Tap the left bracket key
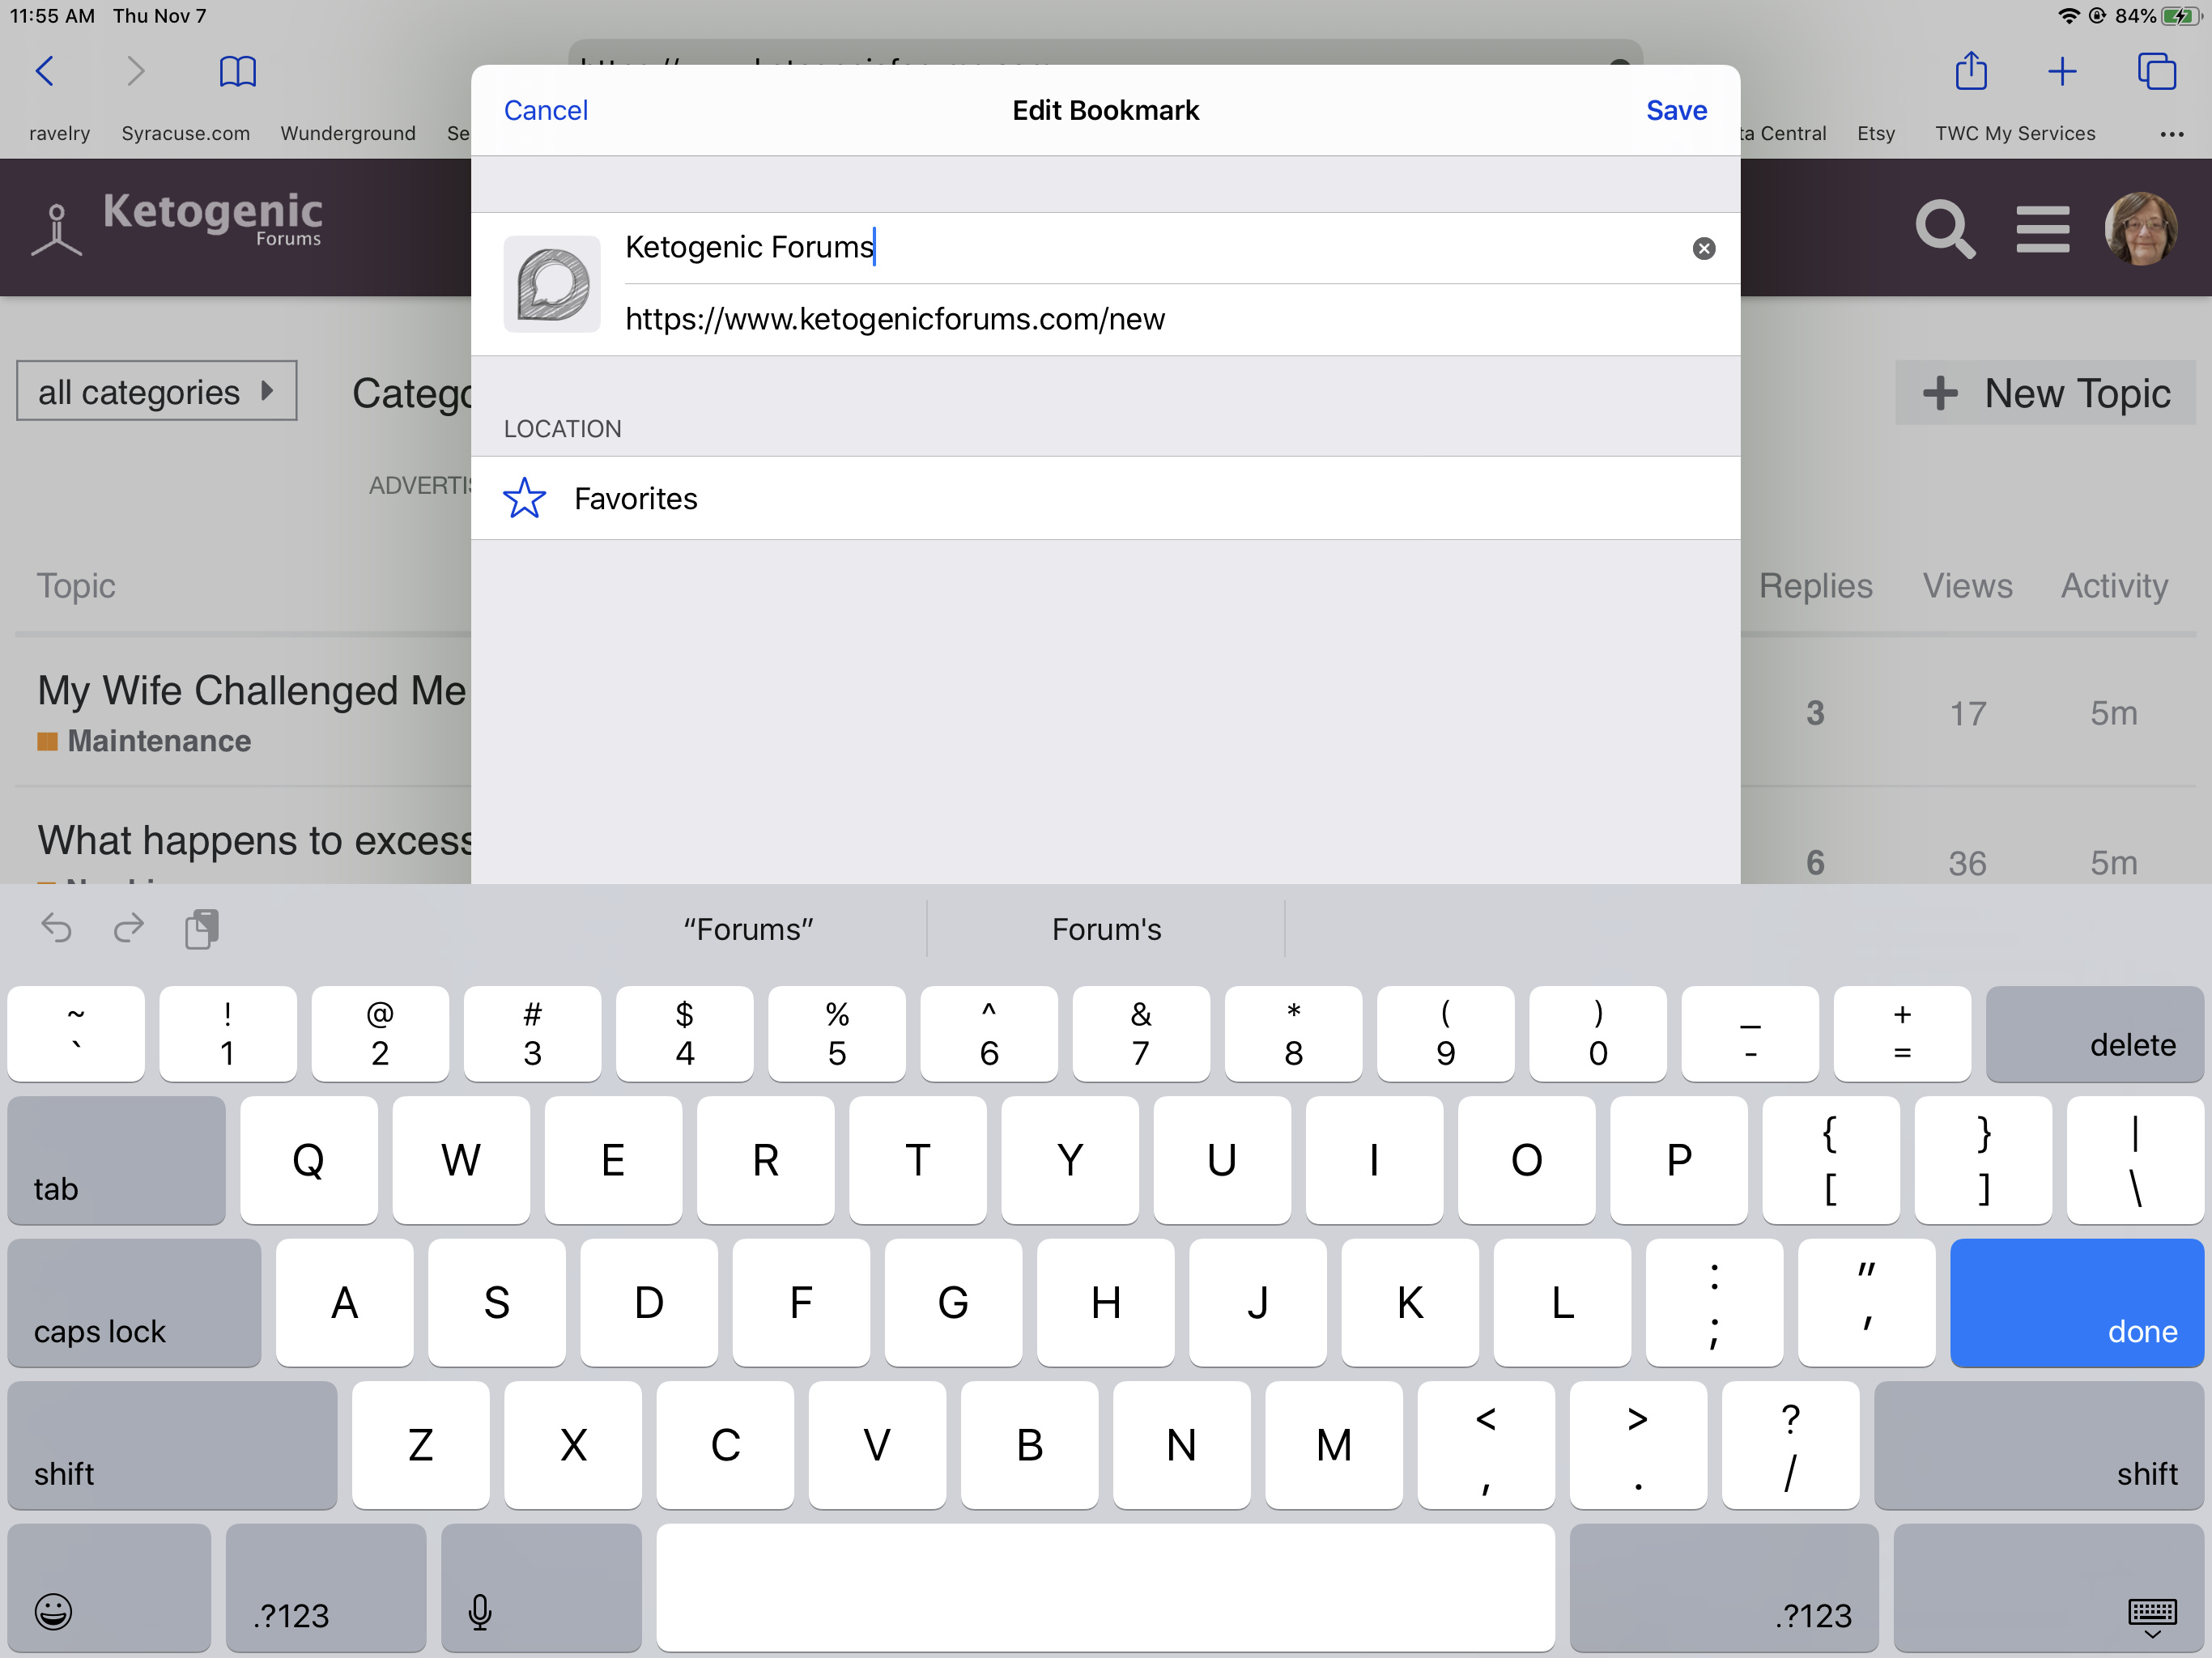The width and height of the screenshot is (2212, 1658). pos(1830,1160)
